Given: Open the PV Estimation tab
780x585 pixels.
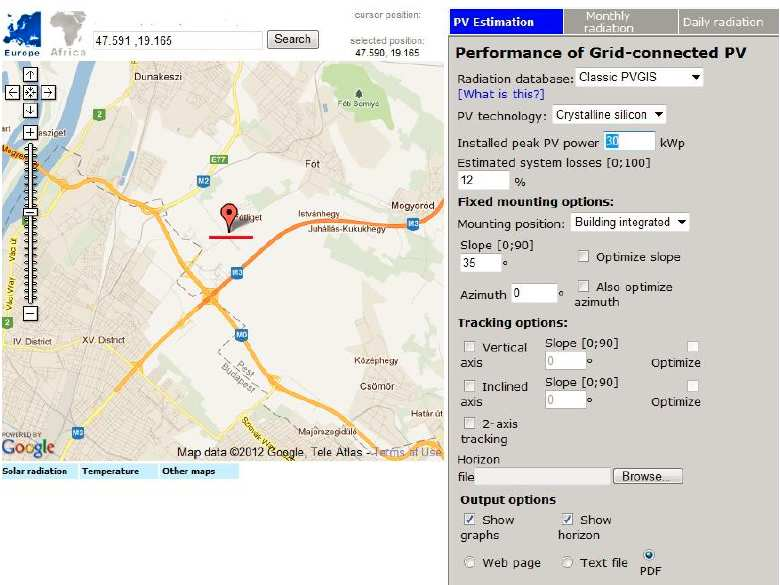Looking at the screenshot, I should (x=506, y=22).
